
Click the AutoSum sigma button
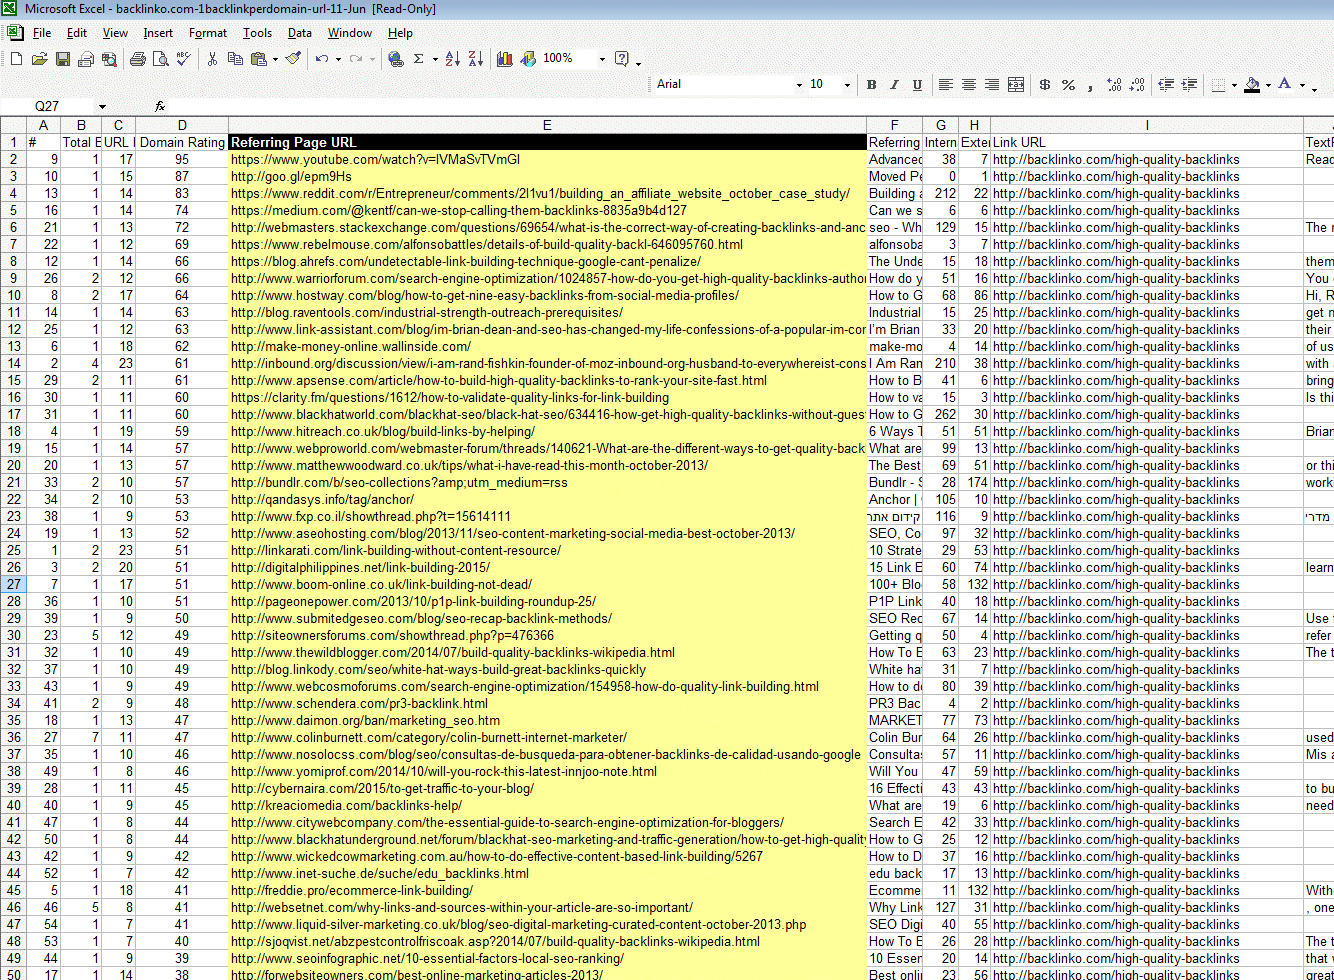(x=419, y=59)
